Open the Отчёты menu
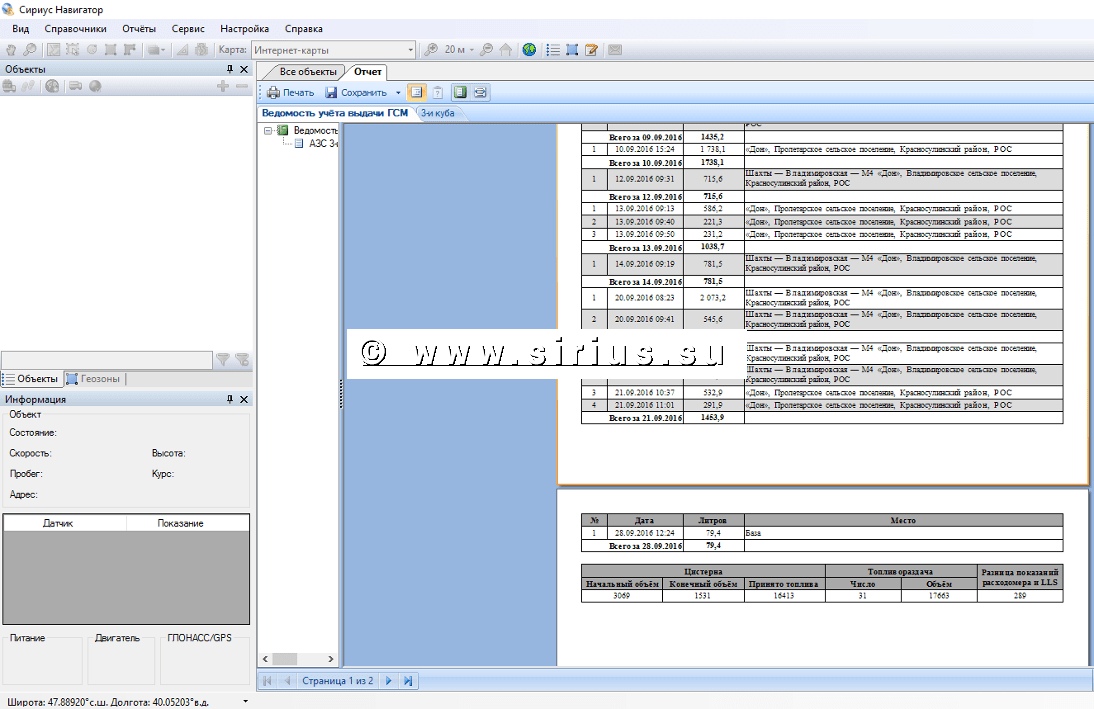The image size is (1094, 709). [x=139, y=29]
